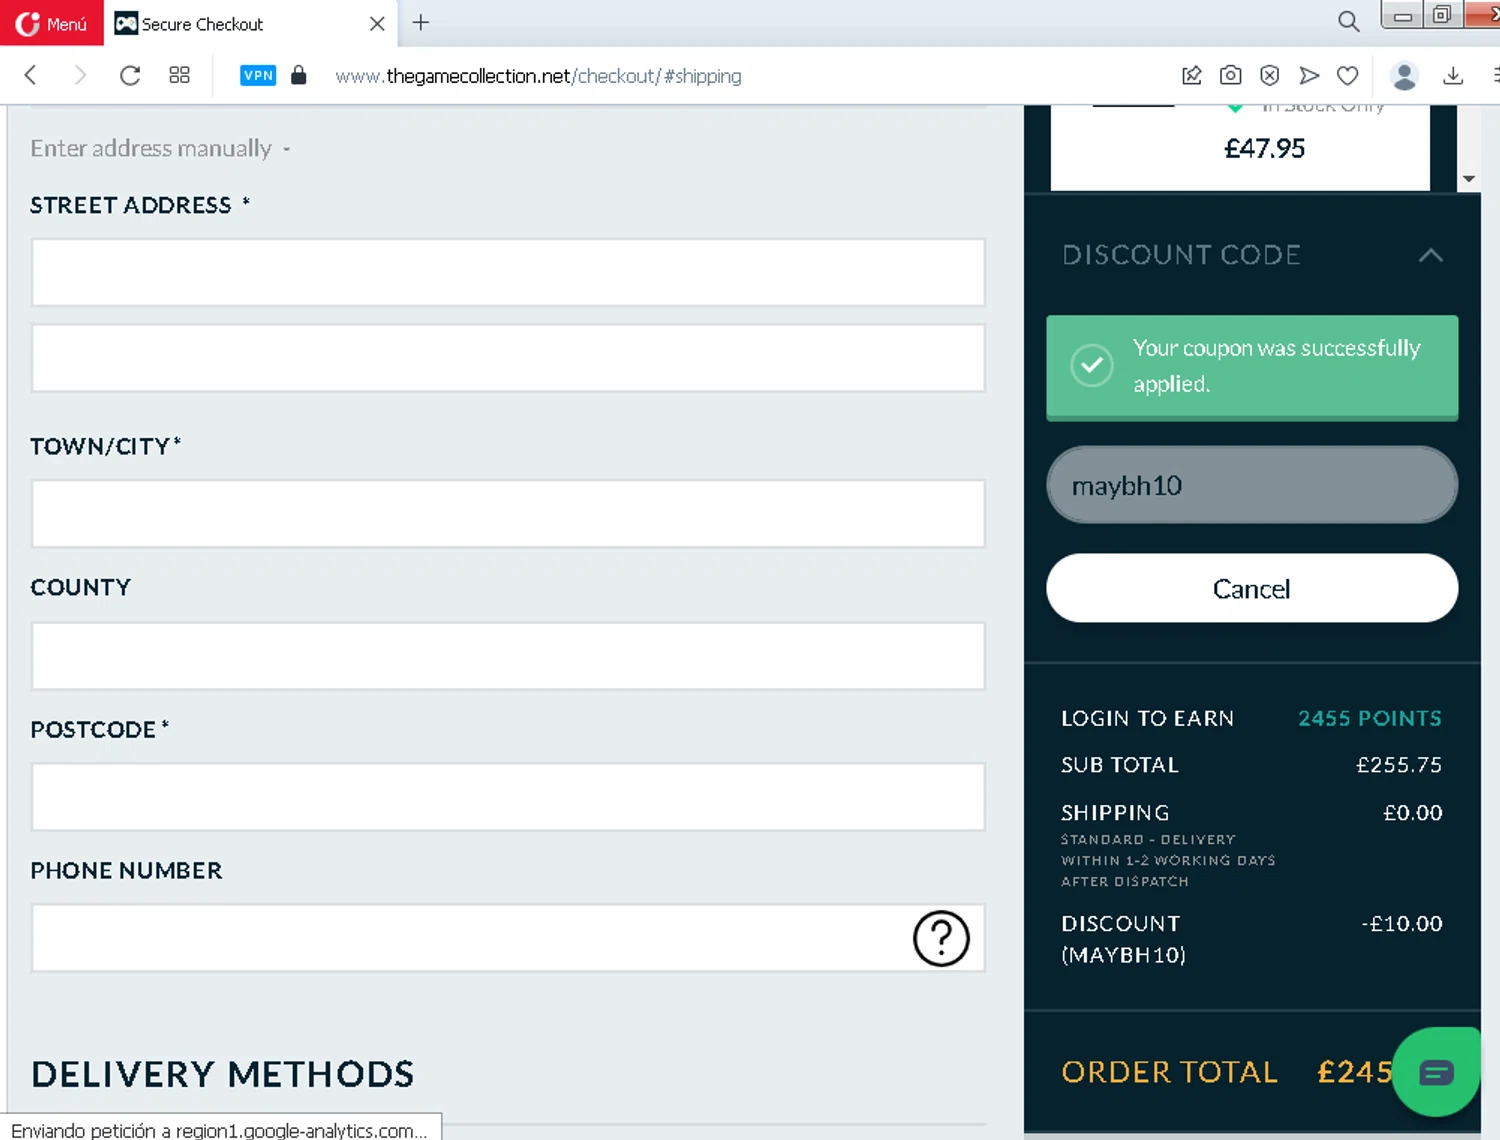Click the Postcode input field
1500x1140 pixels.
[508, 797]
